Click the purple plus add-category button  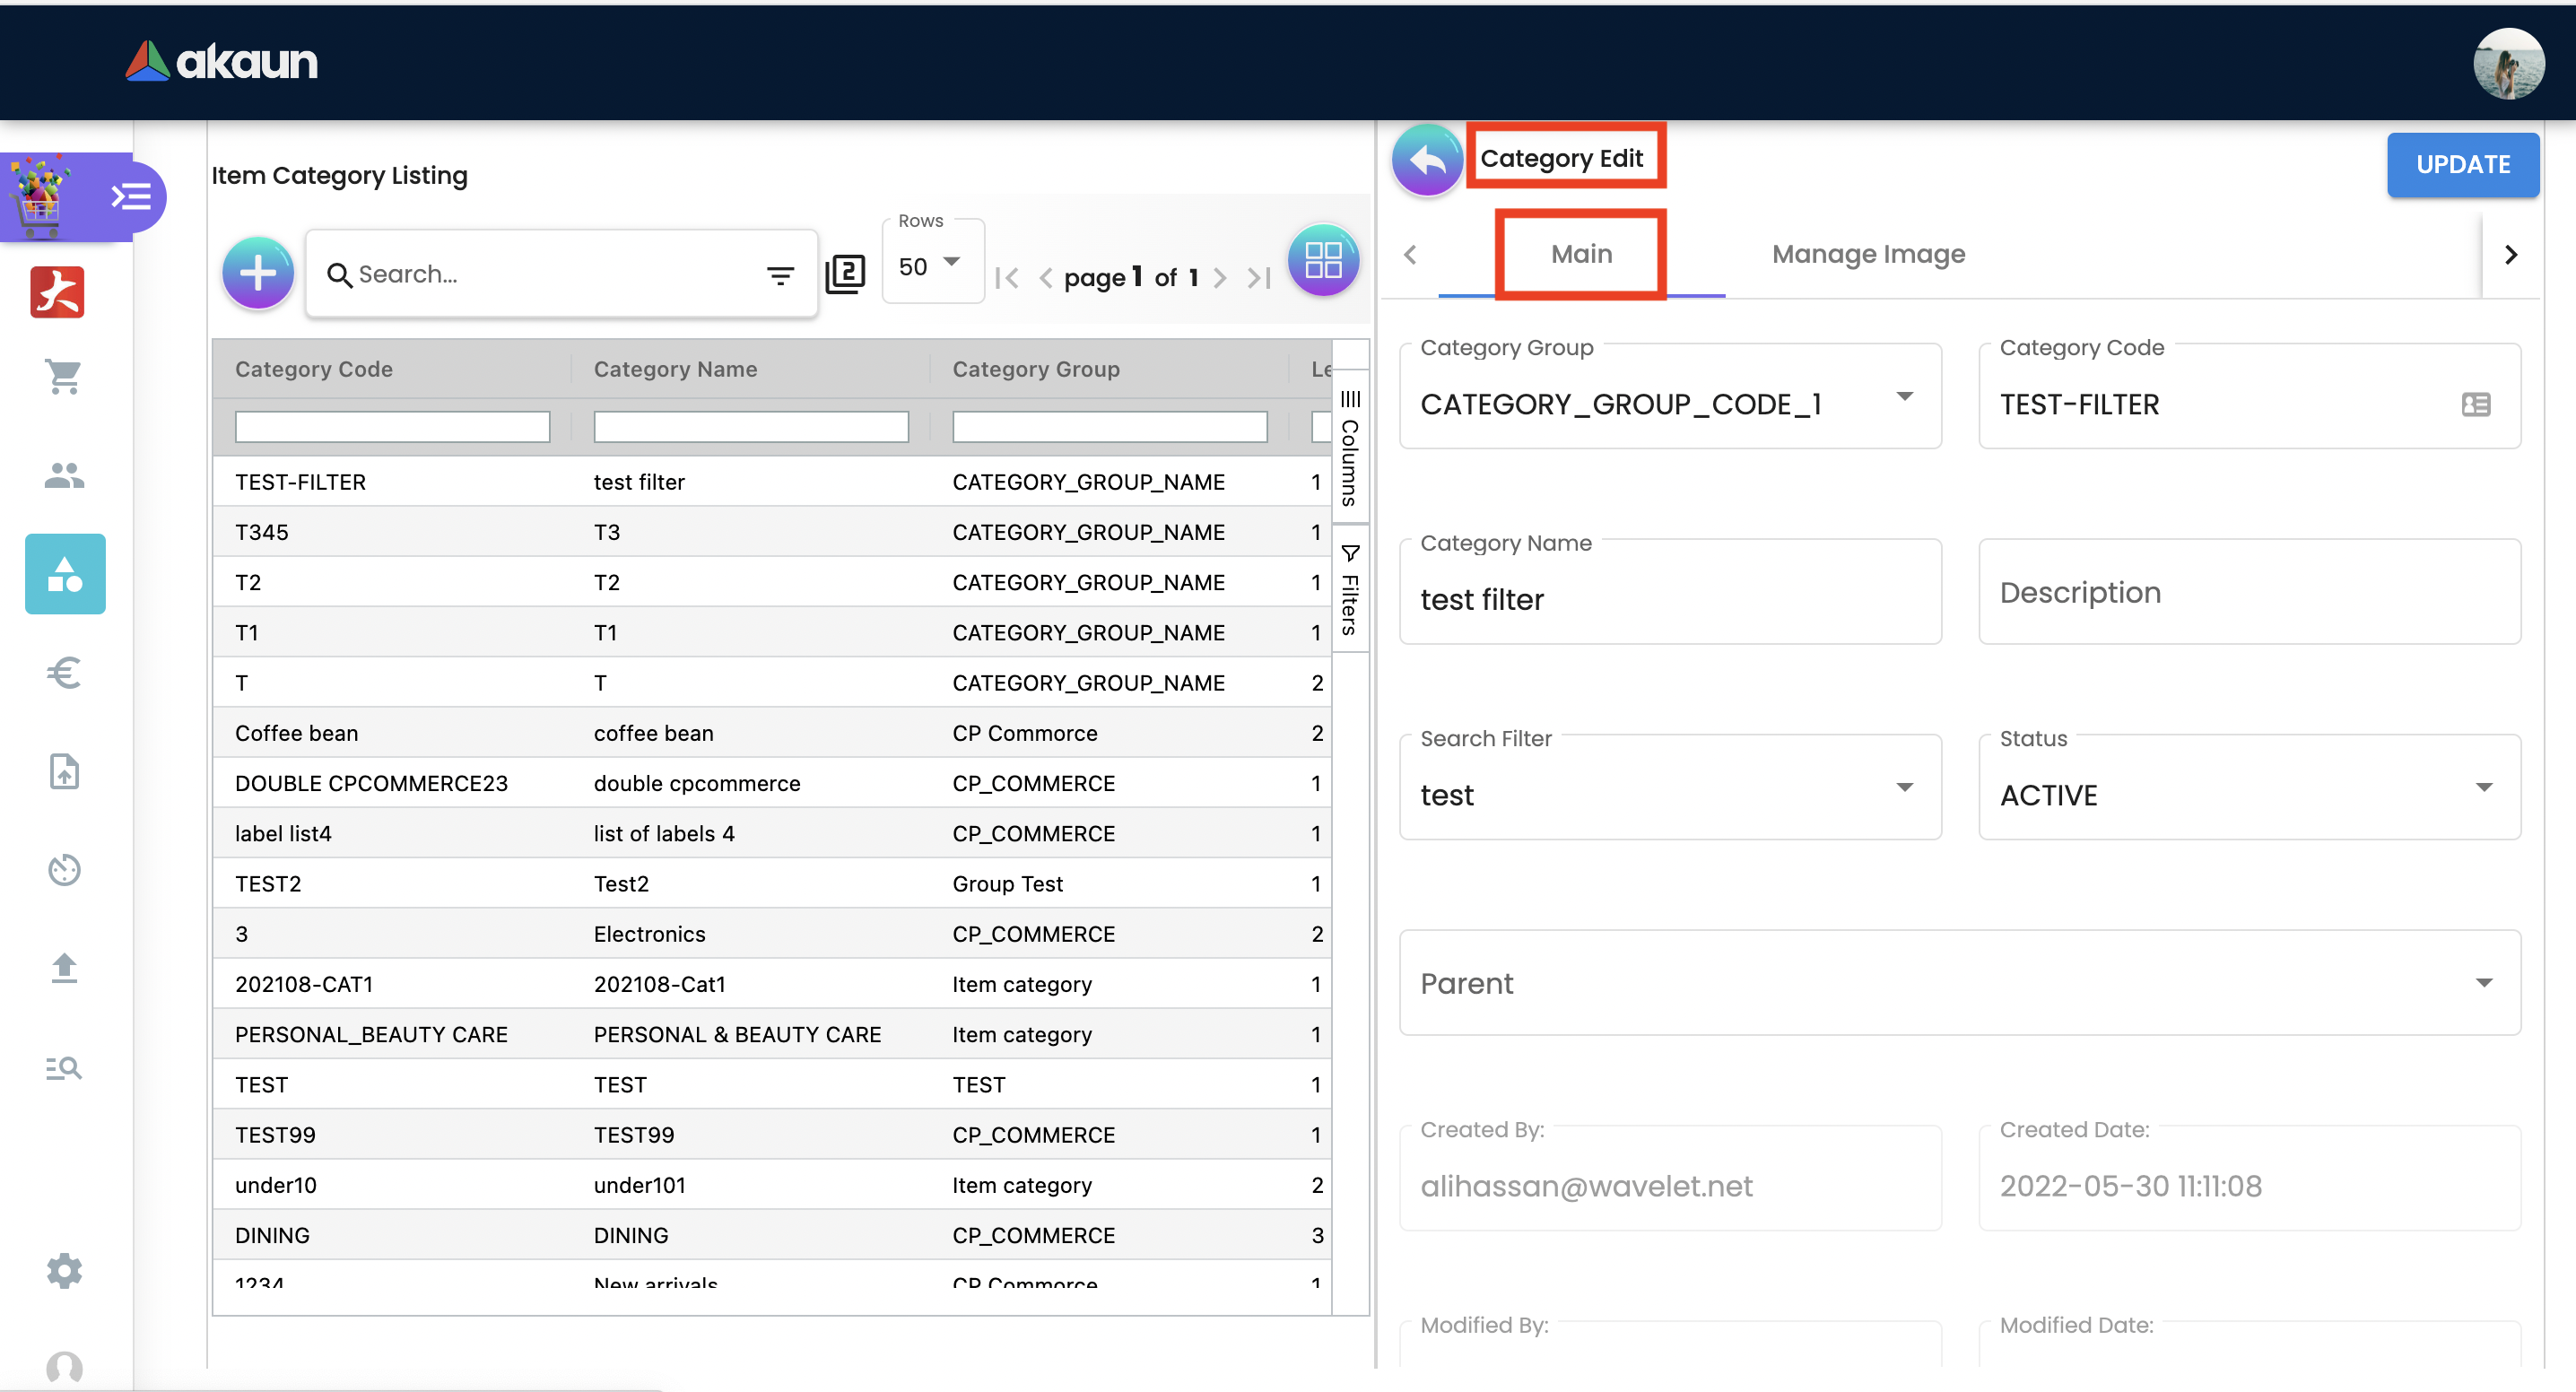(x=258, y=273)
